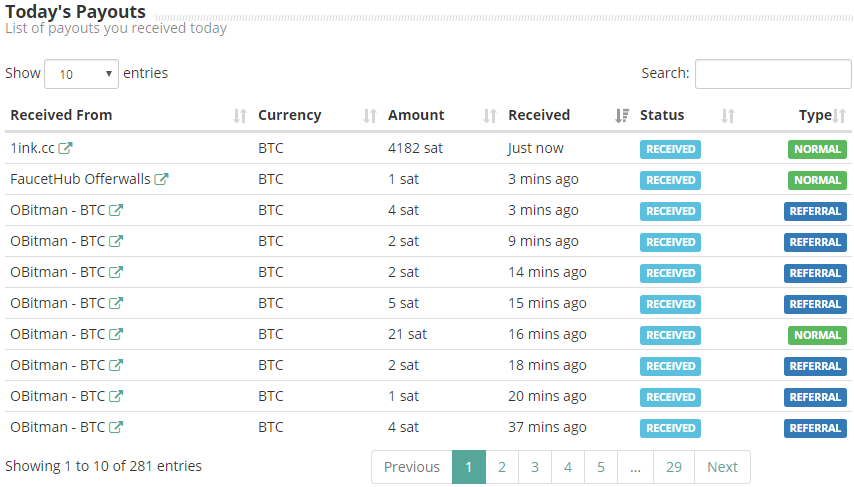This screenshot has height=487, width=854.
Task: Sort by Currency column arrows
Action: (x=370, y=115)
